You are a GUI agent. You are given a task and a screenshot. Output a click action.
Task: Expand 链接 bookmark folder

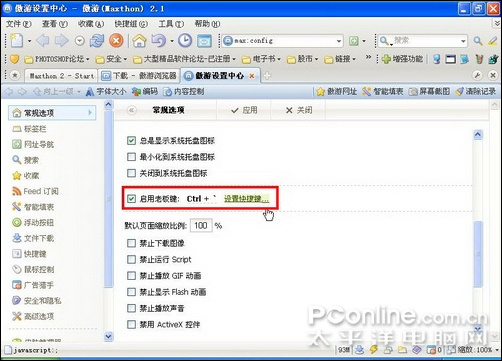(340, 59)
